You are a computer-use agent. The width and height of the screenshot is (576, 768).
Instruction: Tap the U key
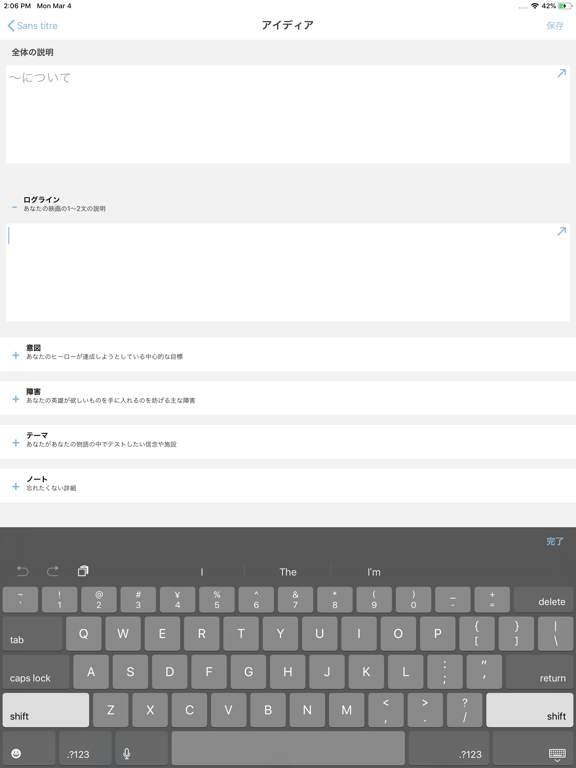point(319,633)
